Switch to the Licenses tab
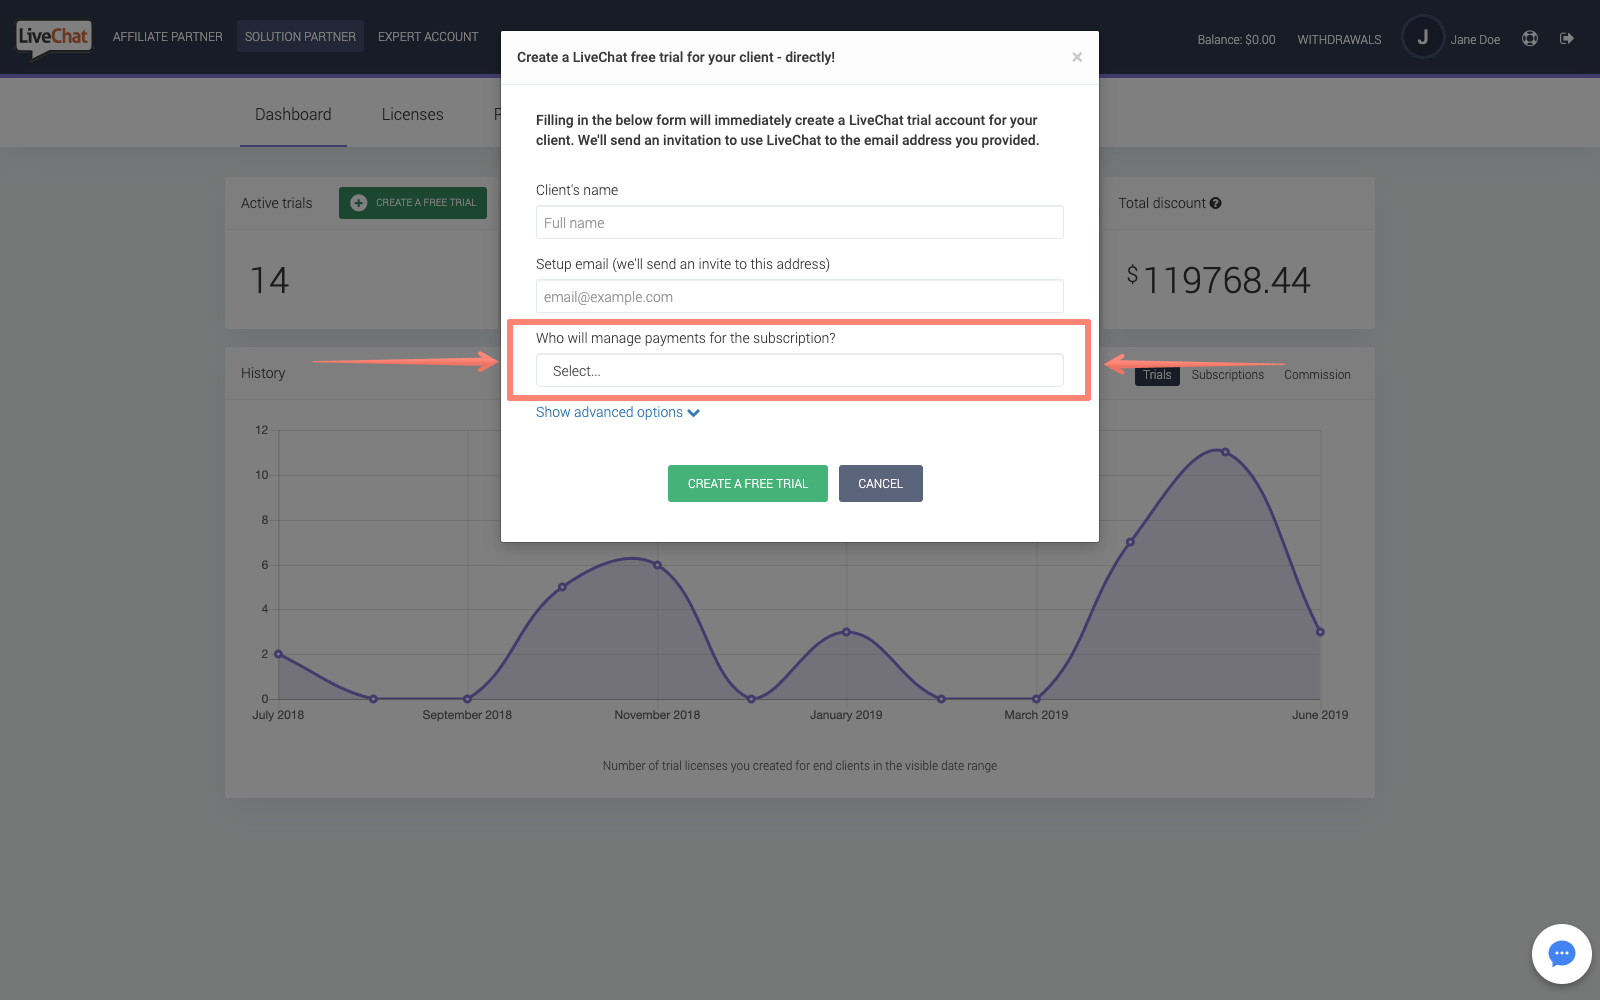The width and height of the screenshot is (1600, 1000). click(412, 114)
